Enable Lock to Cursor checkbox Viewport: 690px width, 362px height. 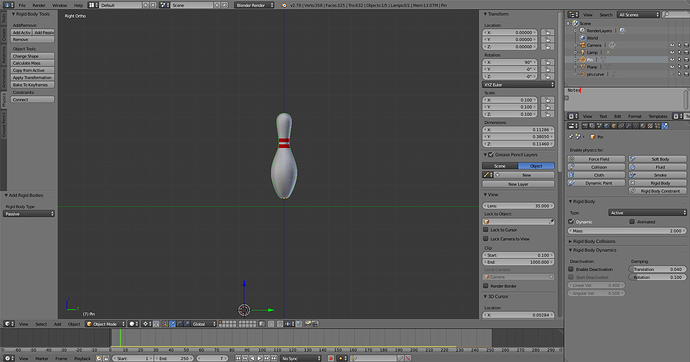click(x=486, y=230)
